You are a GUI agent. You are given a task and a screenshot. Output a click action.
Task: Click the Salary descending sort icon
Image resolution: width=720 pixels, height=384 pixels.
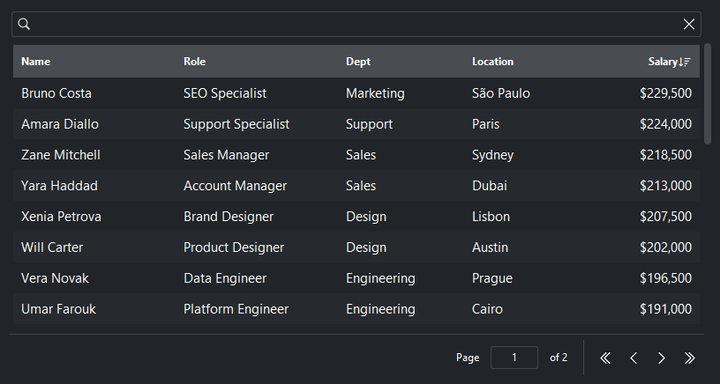[685, 62]
